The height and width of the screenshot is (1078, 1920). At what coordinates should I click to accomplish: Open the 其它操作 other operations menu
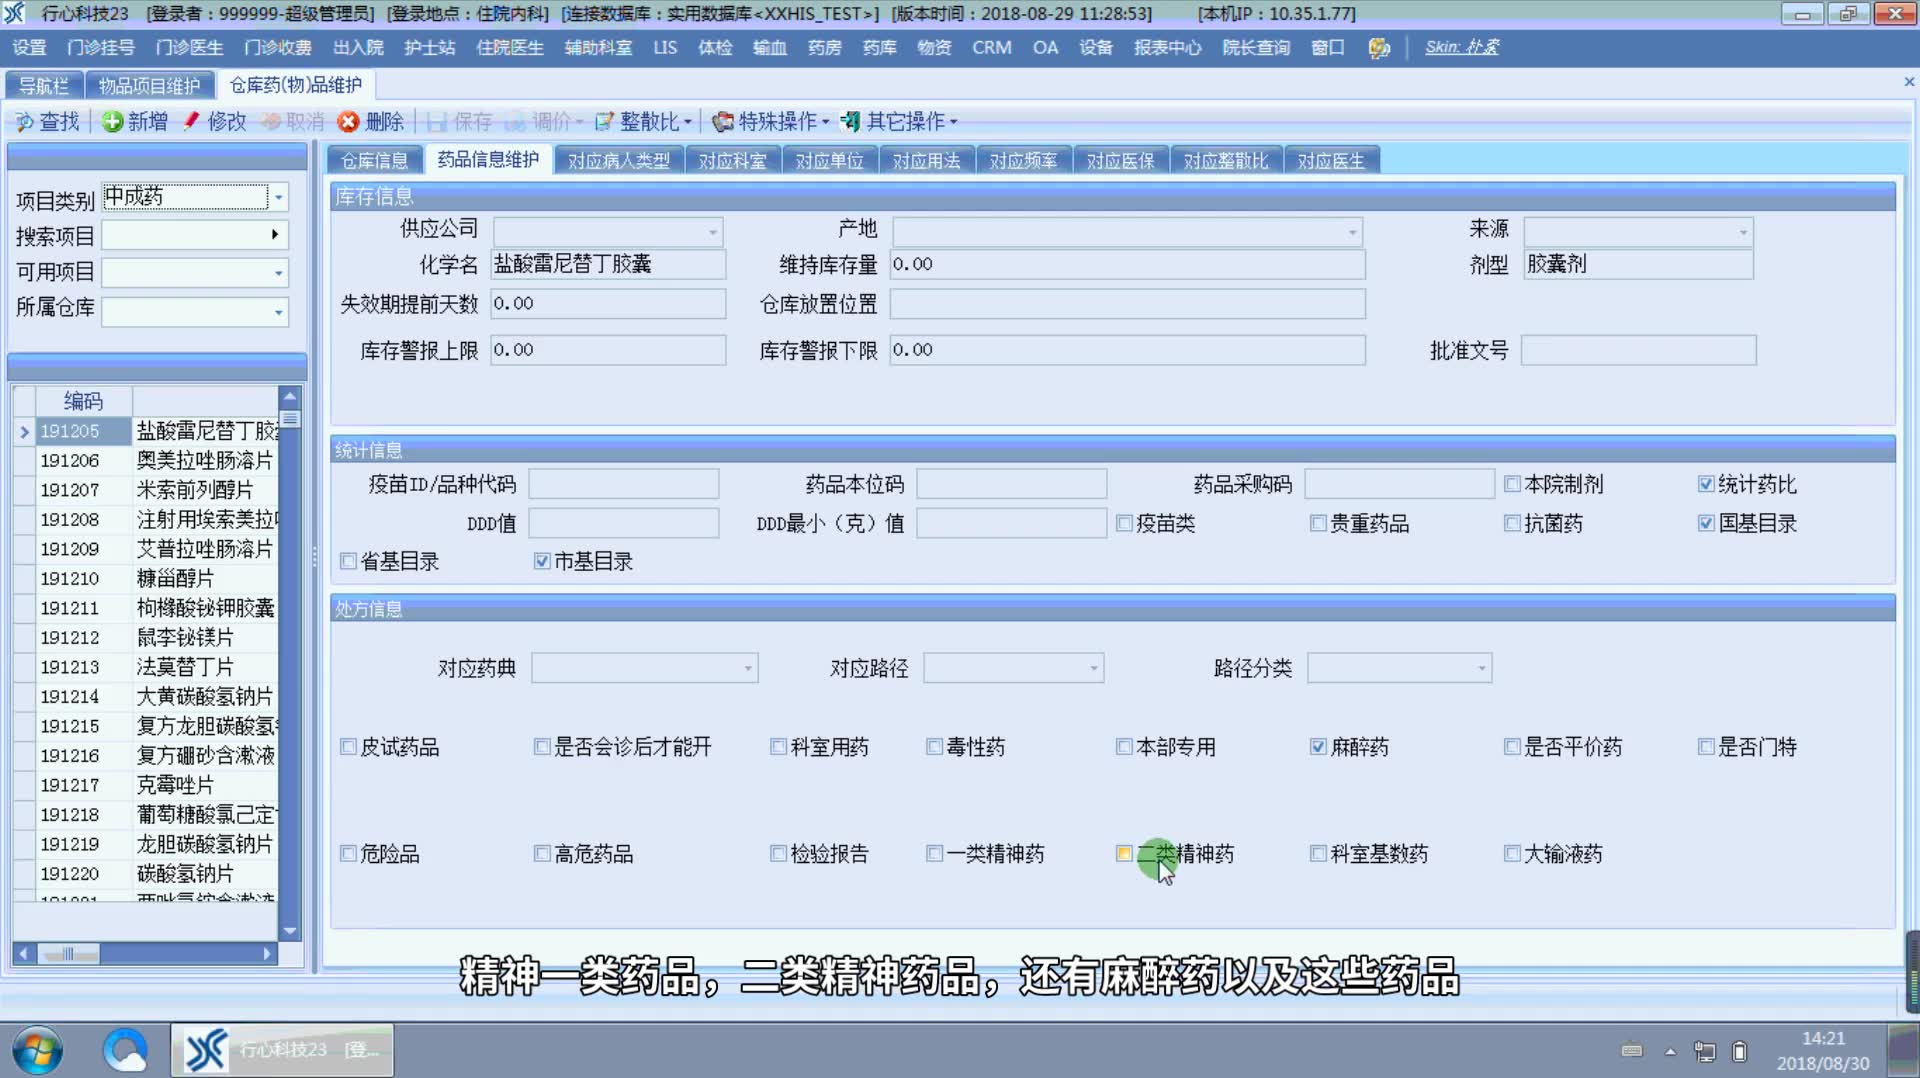point(898,122)
